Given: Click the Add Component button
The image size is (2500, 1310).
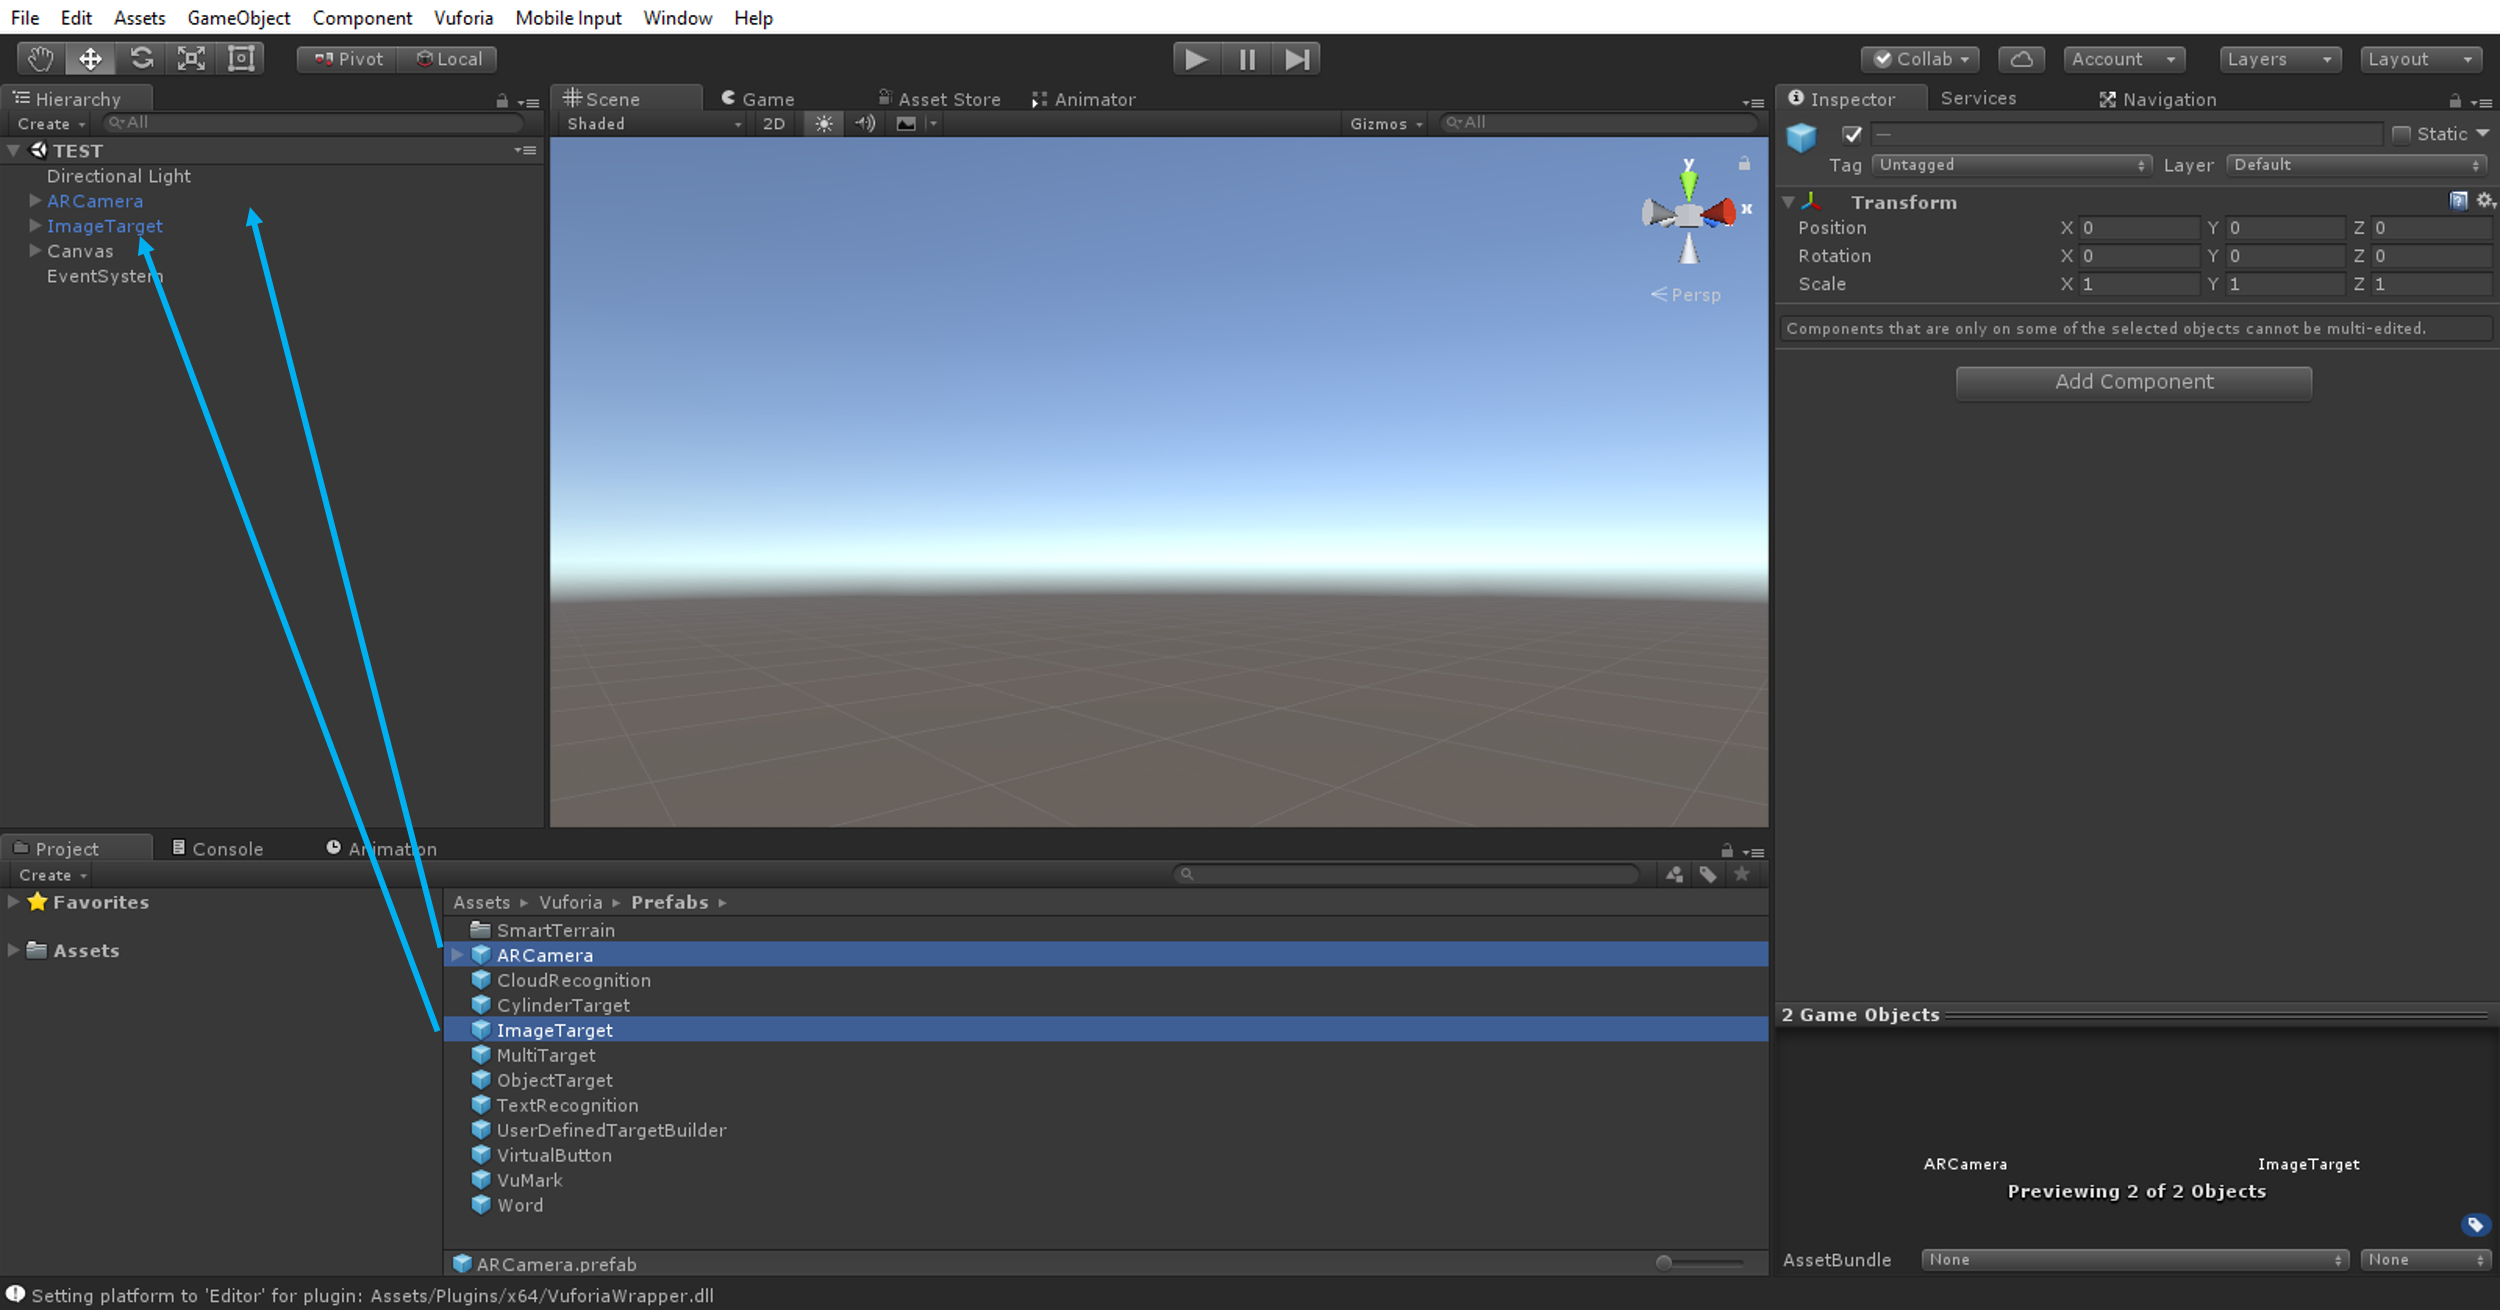Looking at the screenshot, I should [2133, 382].
